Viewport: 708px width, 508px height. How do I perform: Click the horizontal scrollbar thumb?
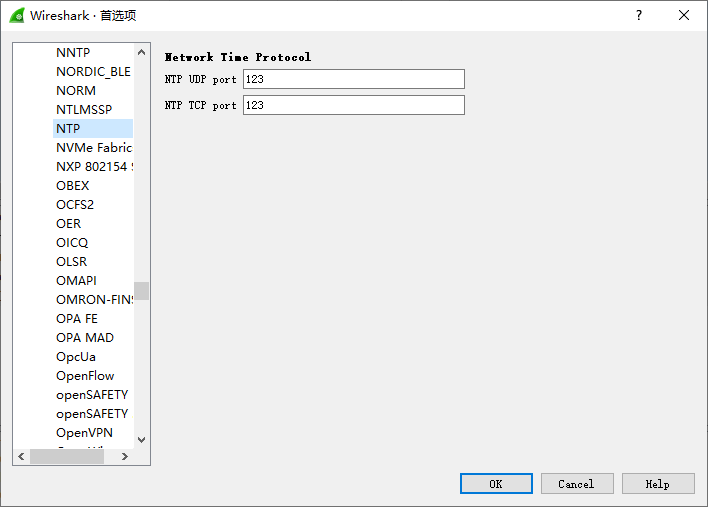(x=66, y=456)
